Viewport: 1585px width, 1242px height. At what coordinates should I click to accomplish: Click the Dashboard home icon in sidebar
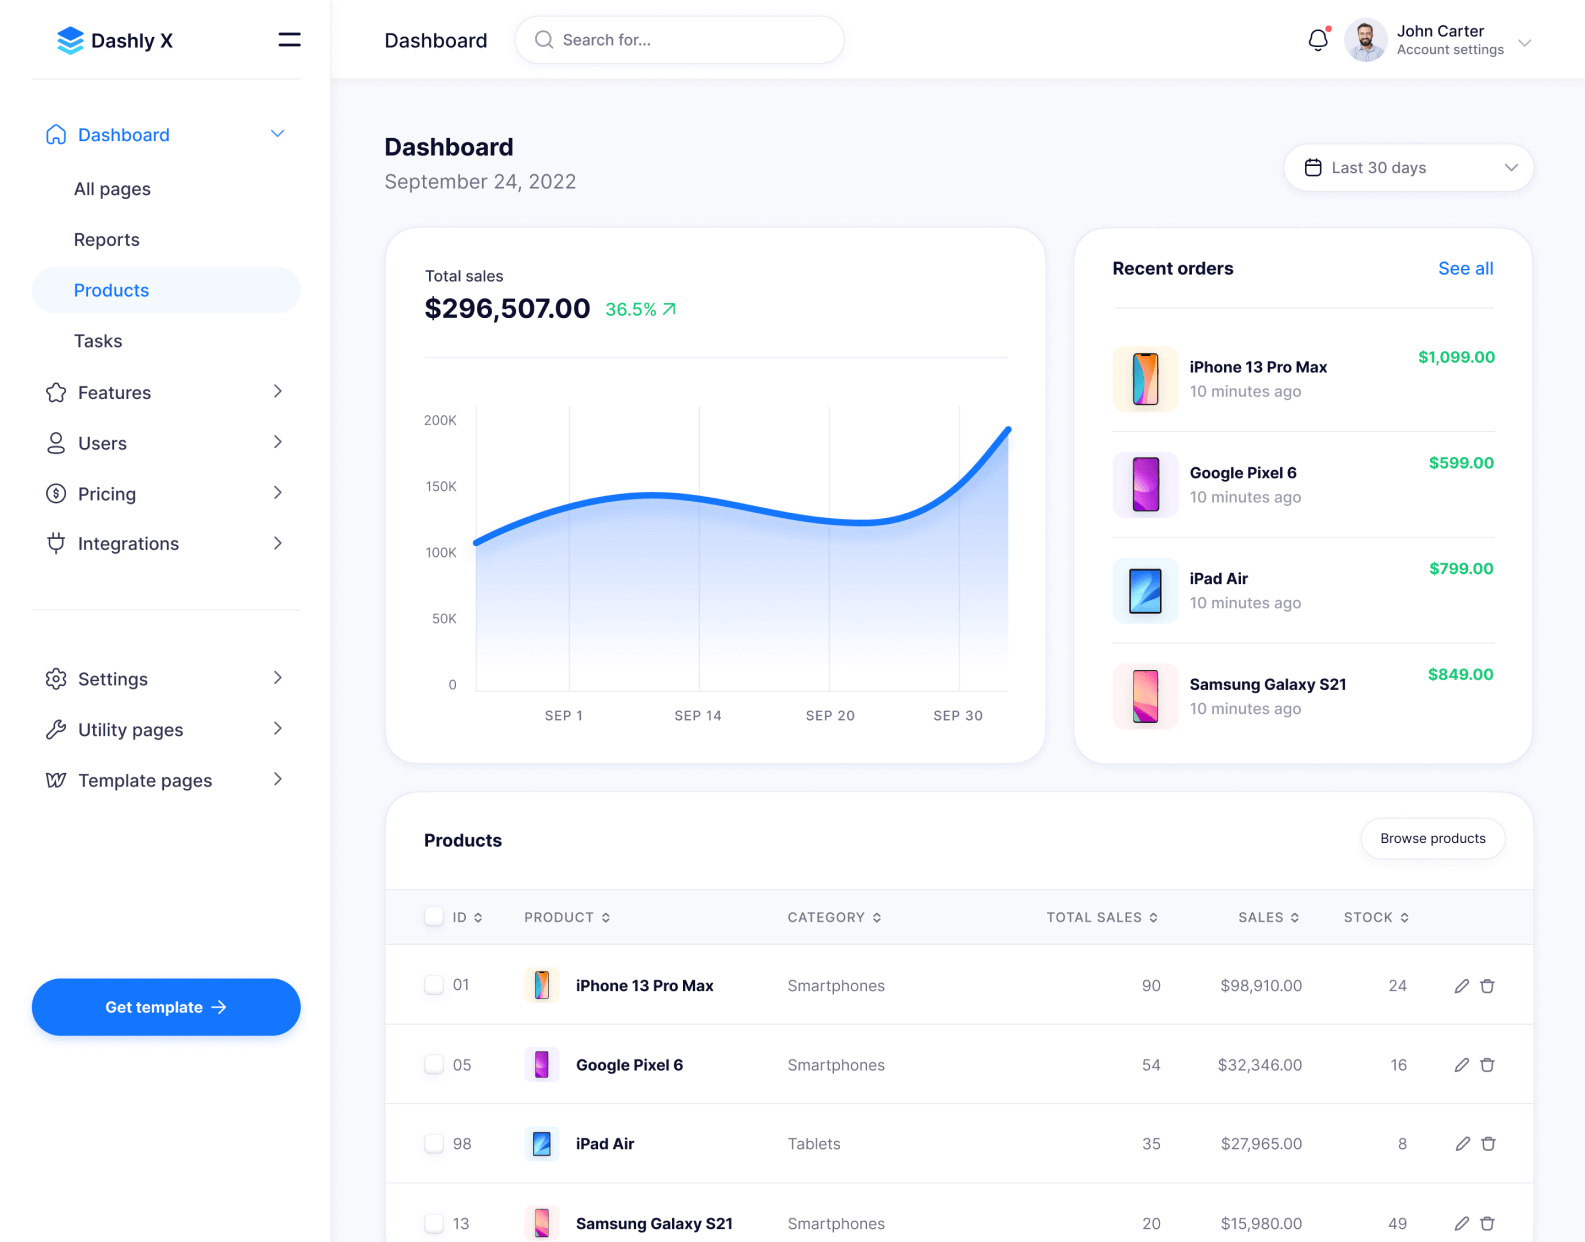point(56,135)
